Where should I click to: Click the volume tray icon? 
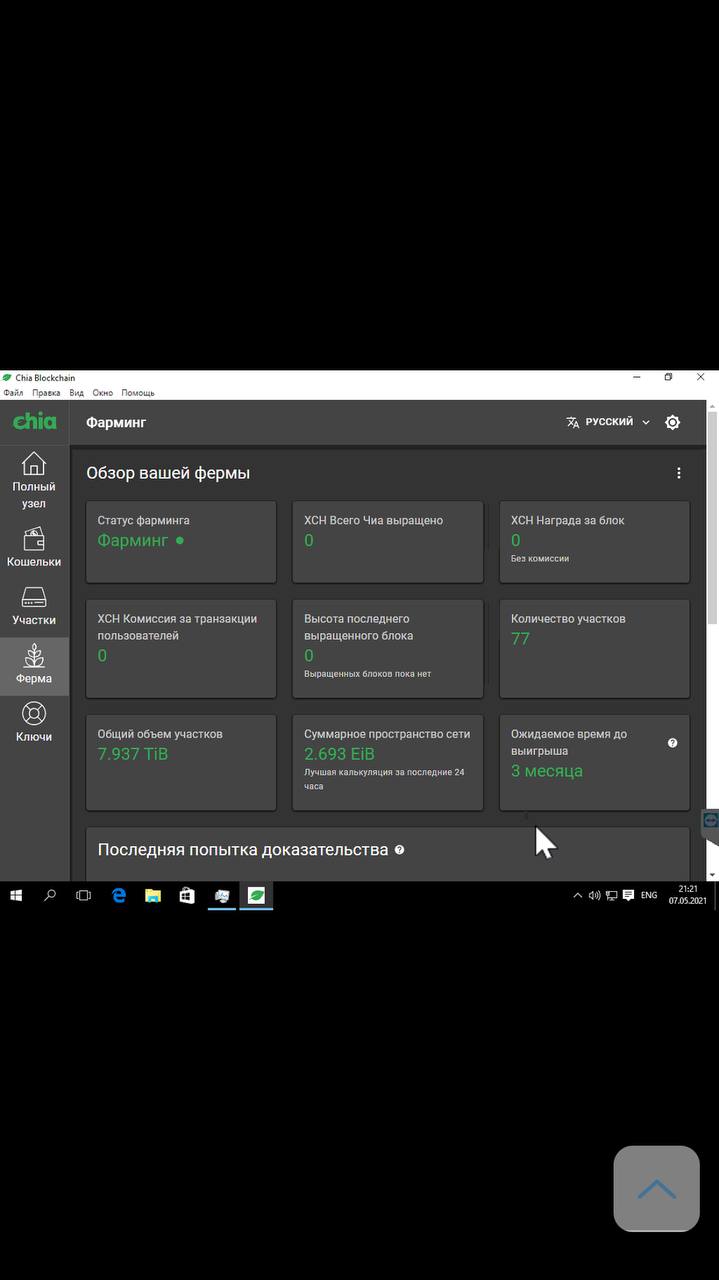[x=594, y=896]
